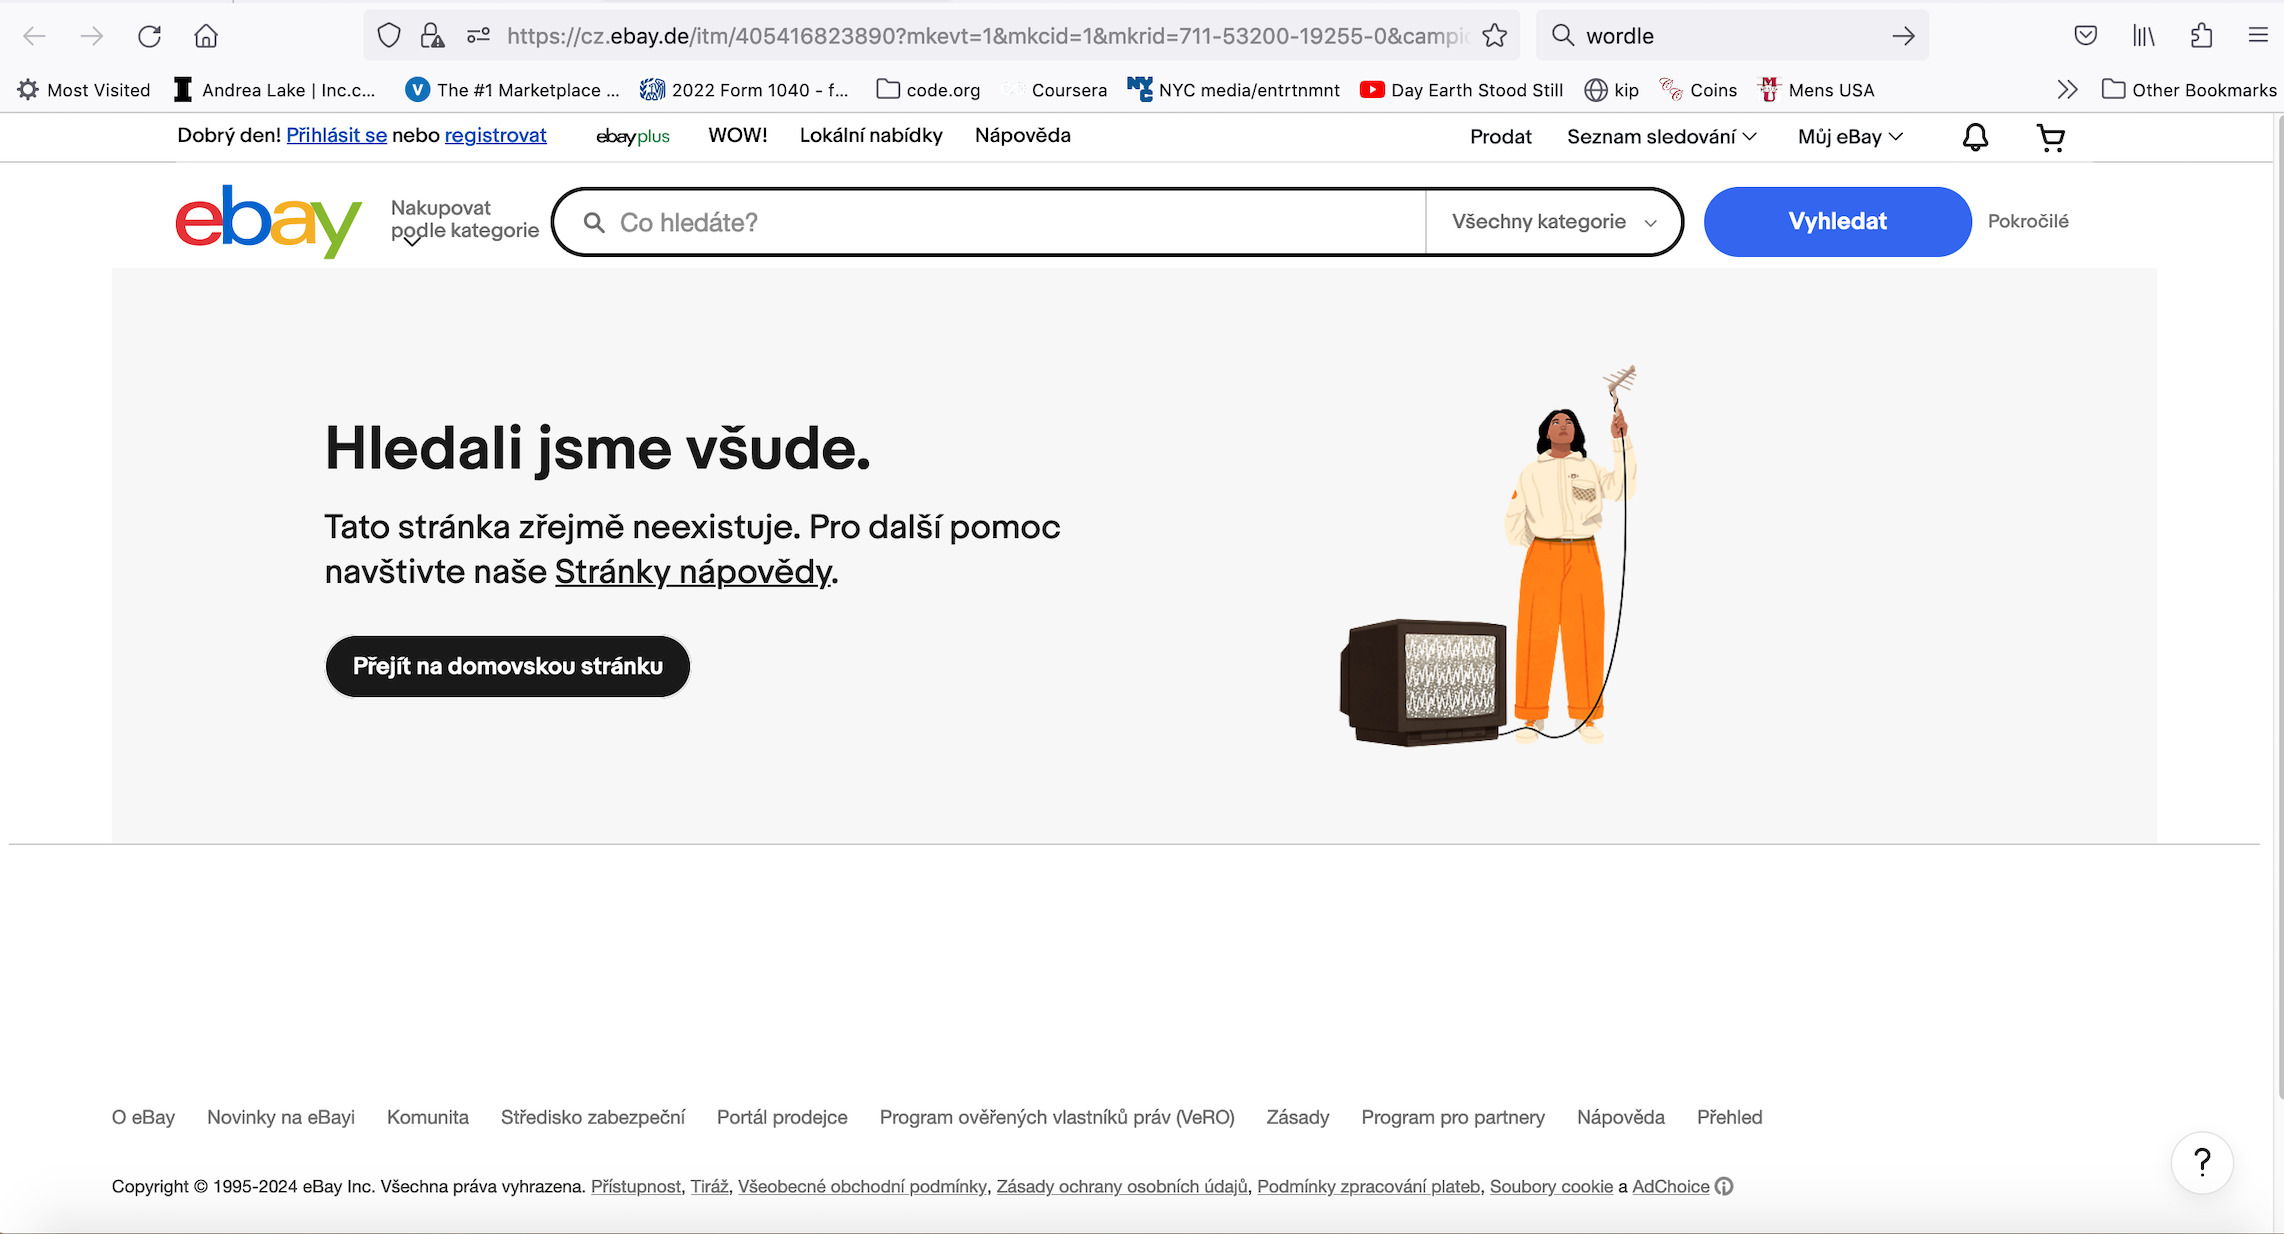Open the Všechny kategorie category selector

click(x=1554, y=222)
